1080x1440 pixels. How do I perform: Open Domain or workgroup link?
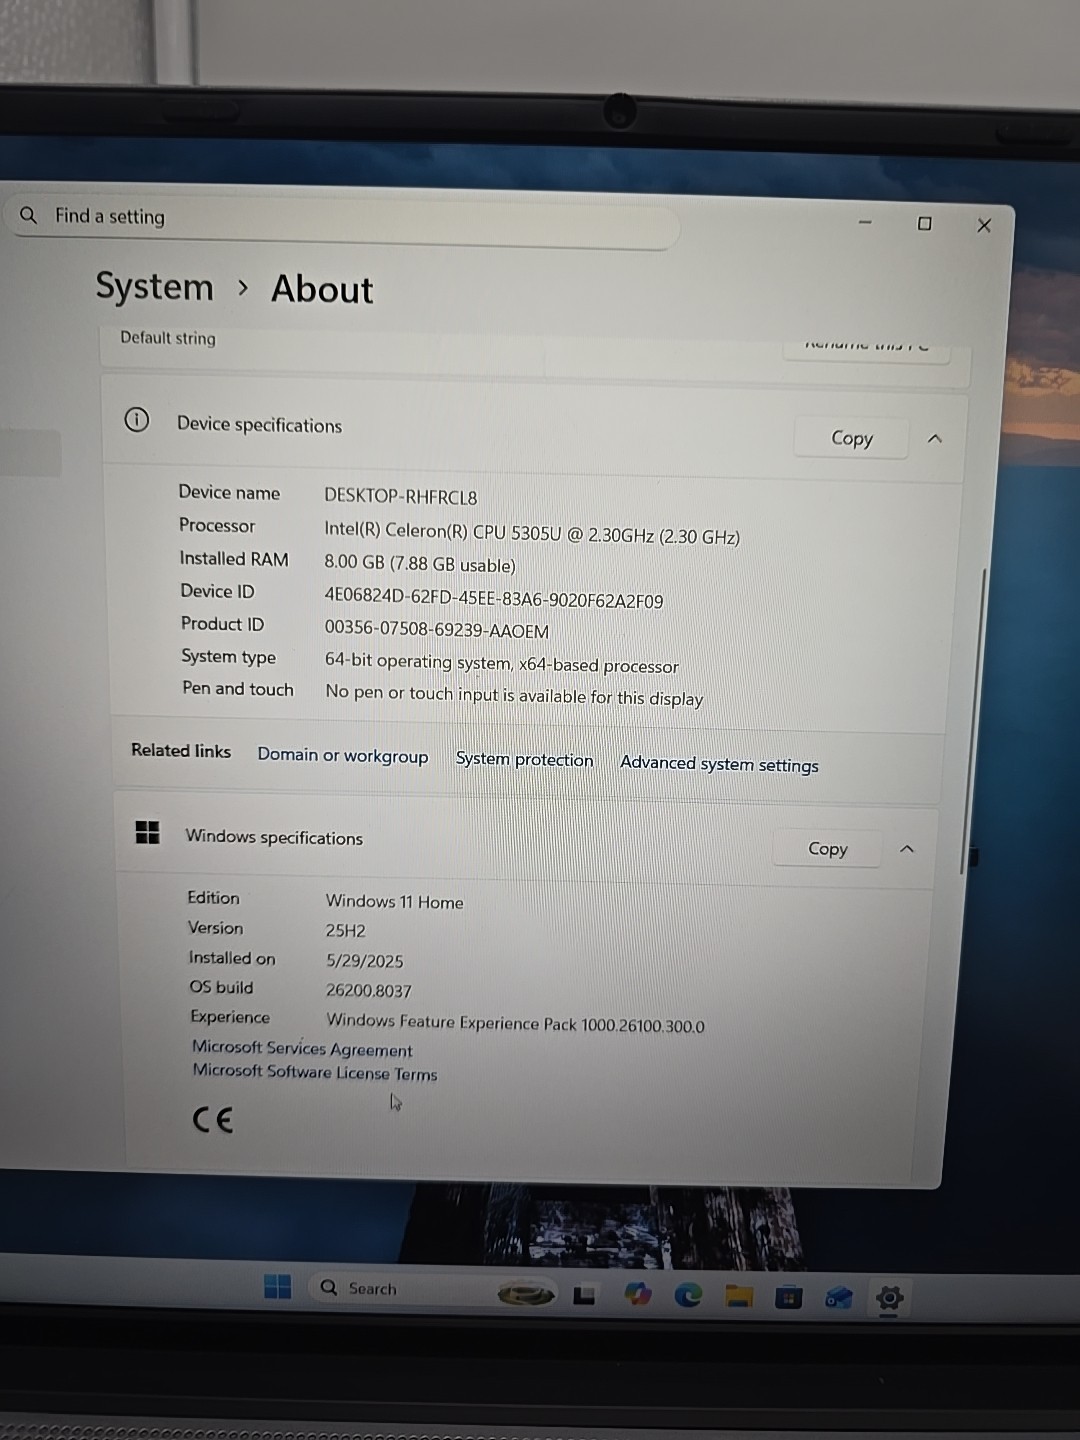coord(343,756)
